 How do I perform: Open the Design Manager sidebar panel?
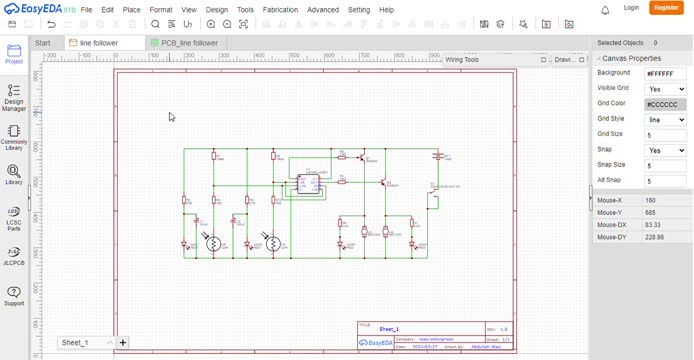point(14,98)
